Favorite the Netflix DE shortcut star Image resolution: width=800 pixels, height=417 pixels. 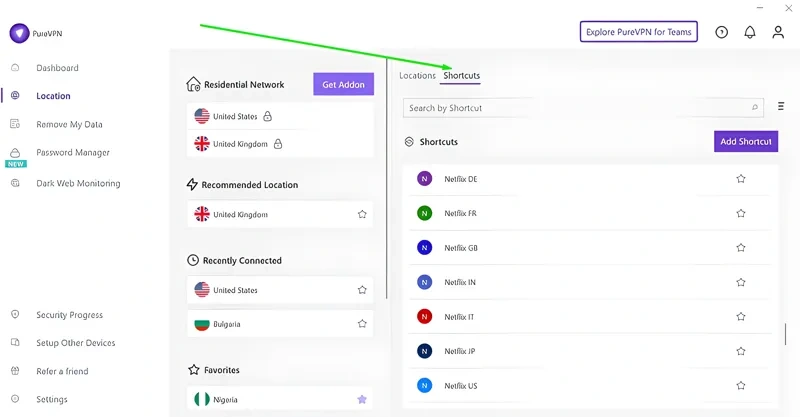[x=741, y=179]
